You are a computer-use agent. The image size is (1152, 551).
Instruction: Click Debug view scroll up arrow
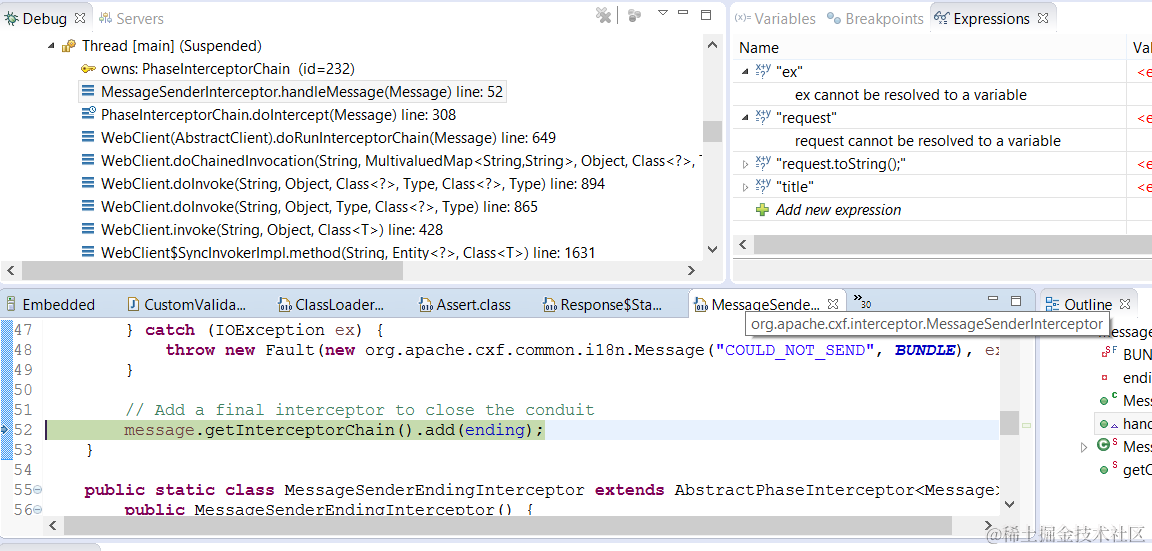712,46
